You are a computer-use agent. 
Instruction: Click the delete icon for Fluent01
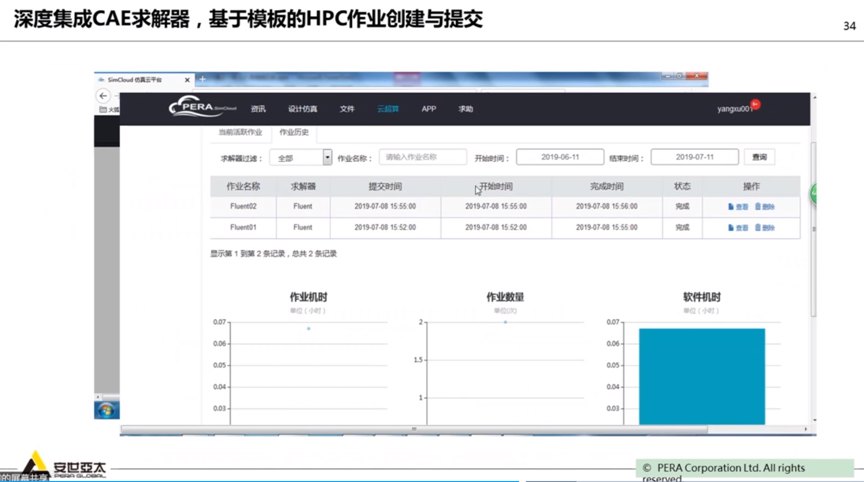764,228
